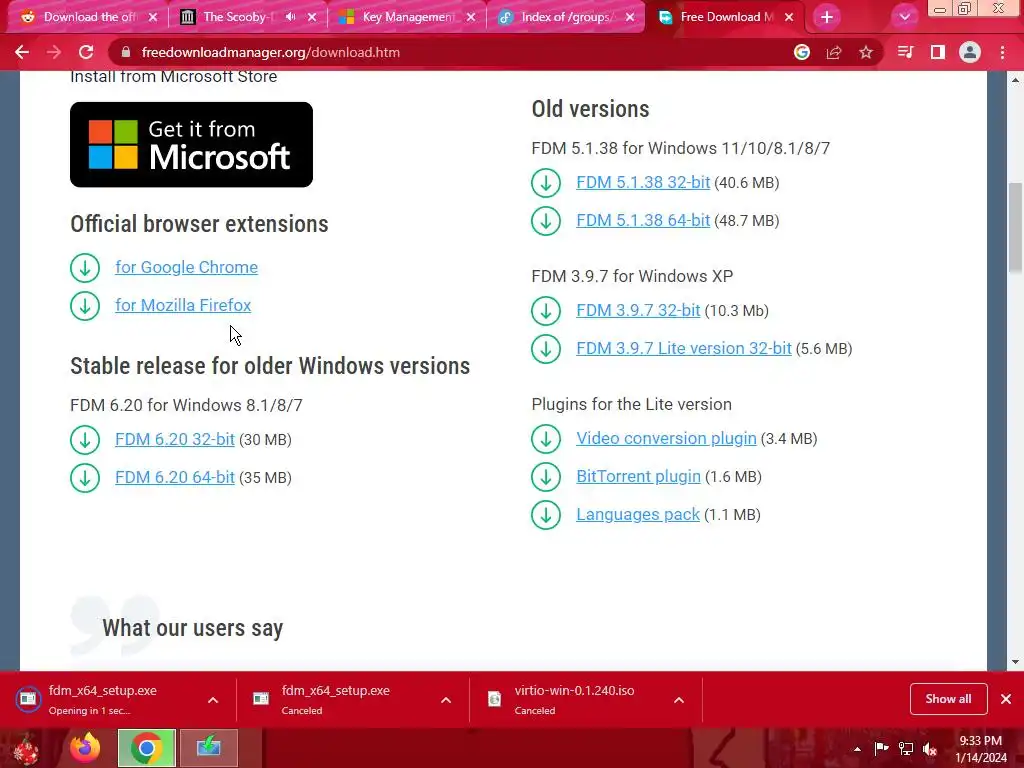Bookmark this page with the star icon
Viewport: 1024px width, 768px height.
[x=866, y=52]
